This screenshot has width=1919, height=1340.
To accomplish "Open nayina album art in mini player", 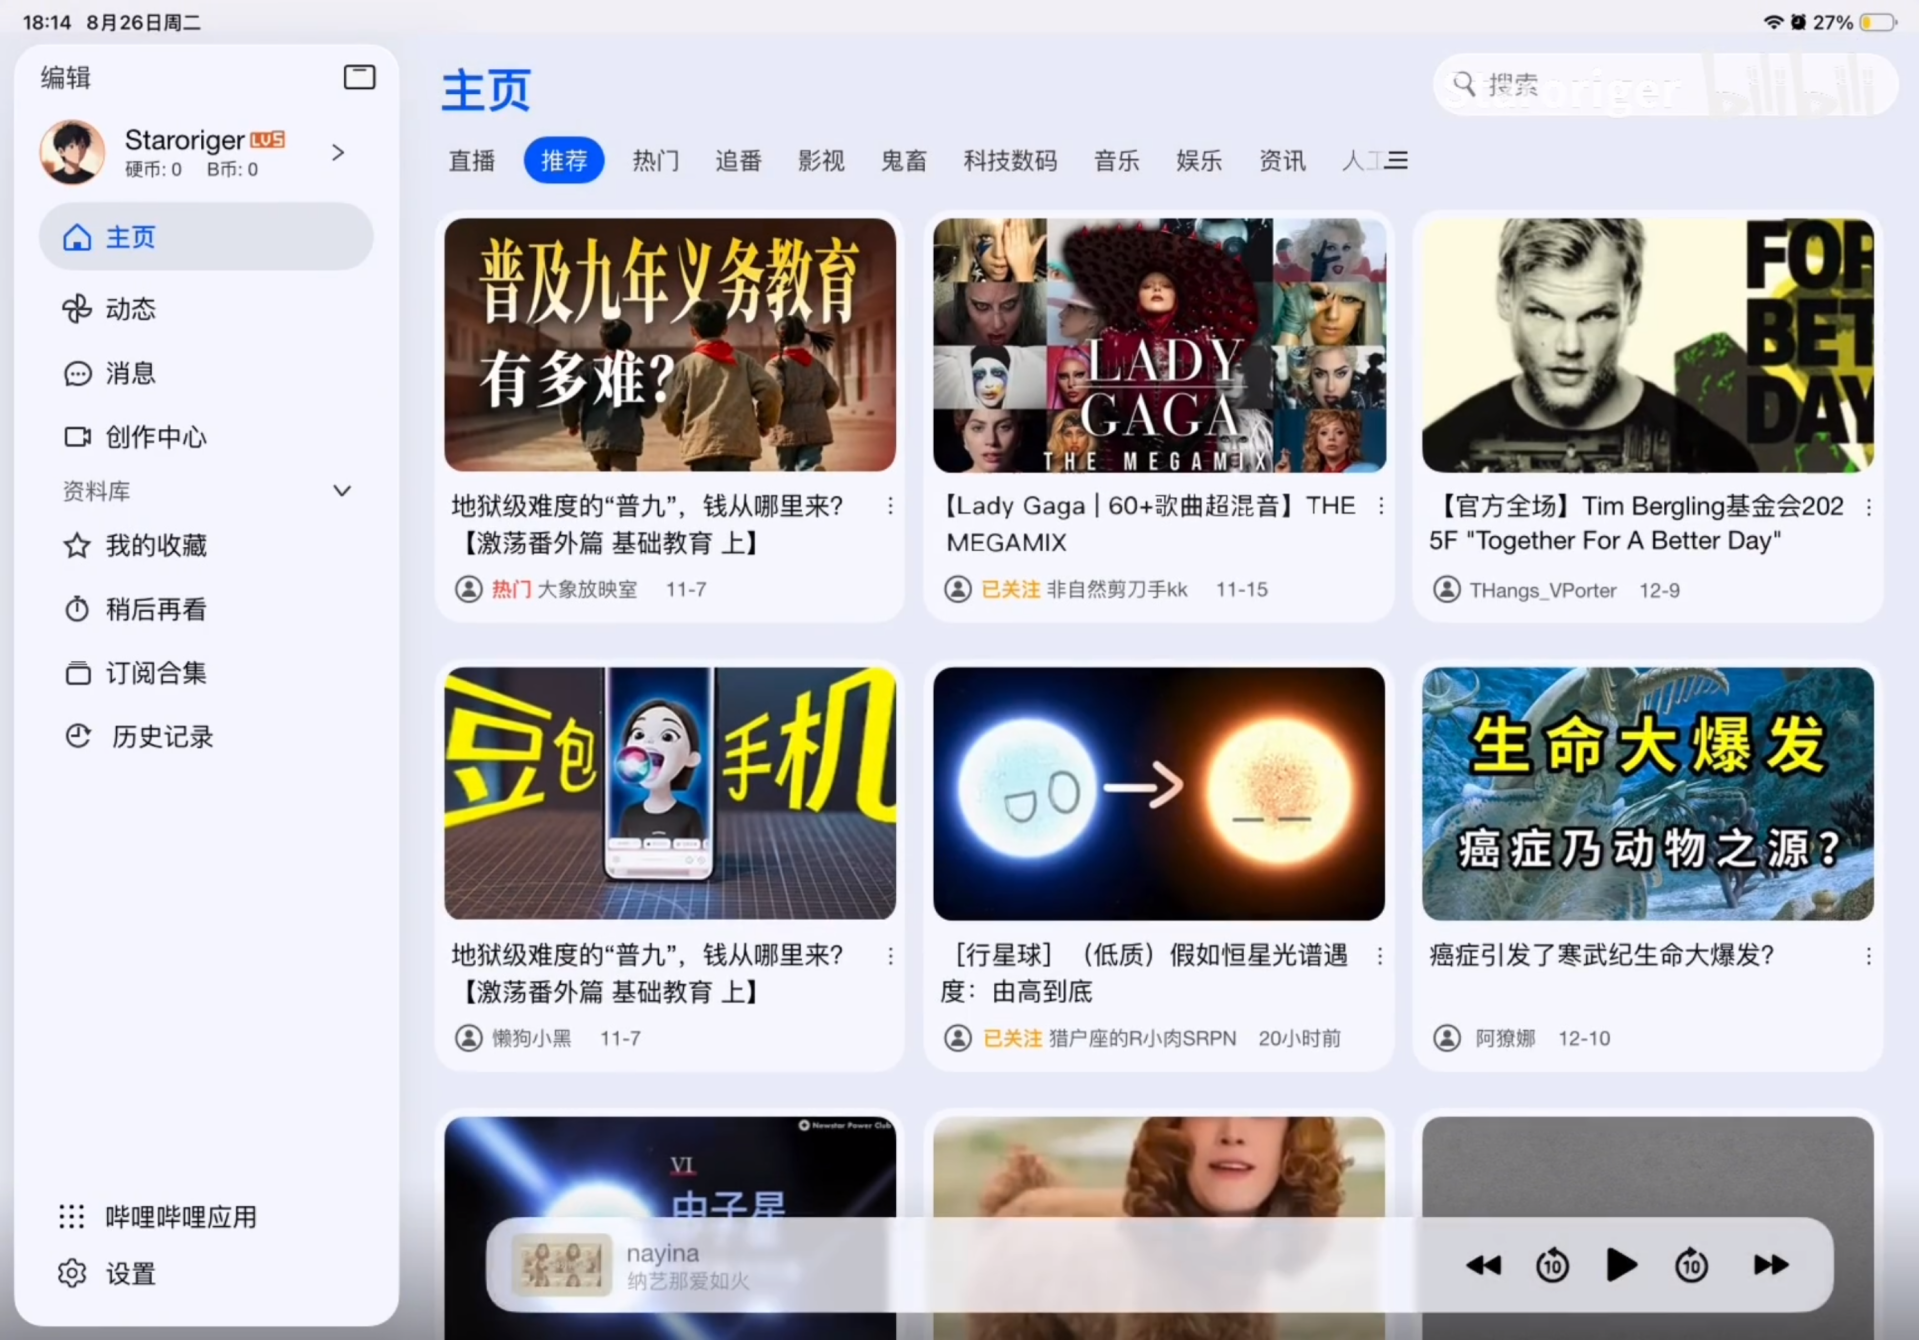I will (x=562, y=1265).
